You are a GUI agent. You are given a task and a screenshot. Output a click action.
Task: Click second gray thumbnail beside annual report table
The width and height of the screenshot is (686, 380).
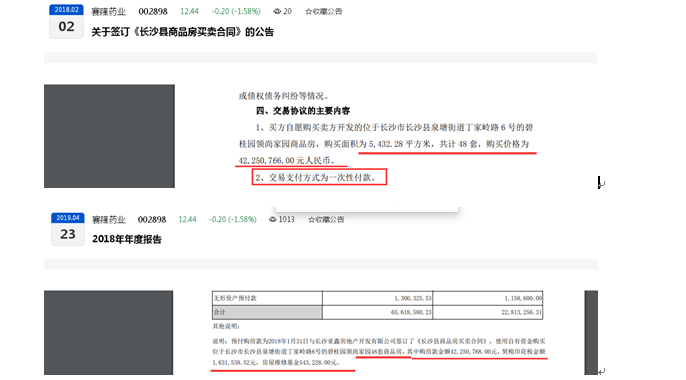108,333
